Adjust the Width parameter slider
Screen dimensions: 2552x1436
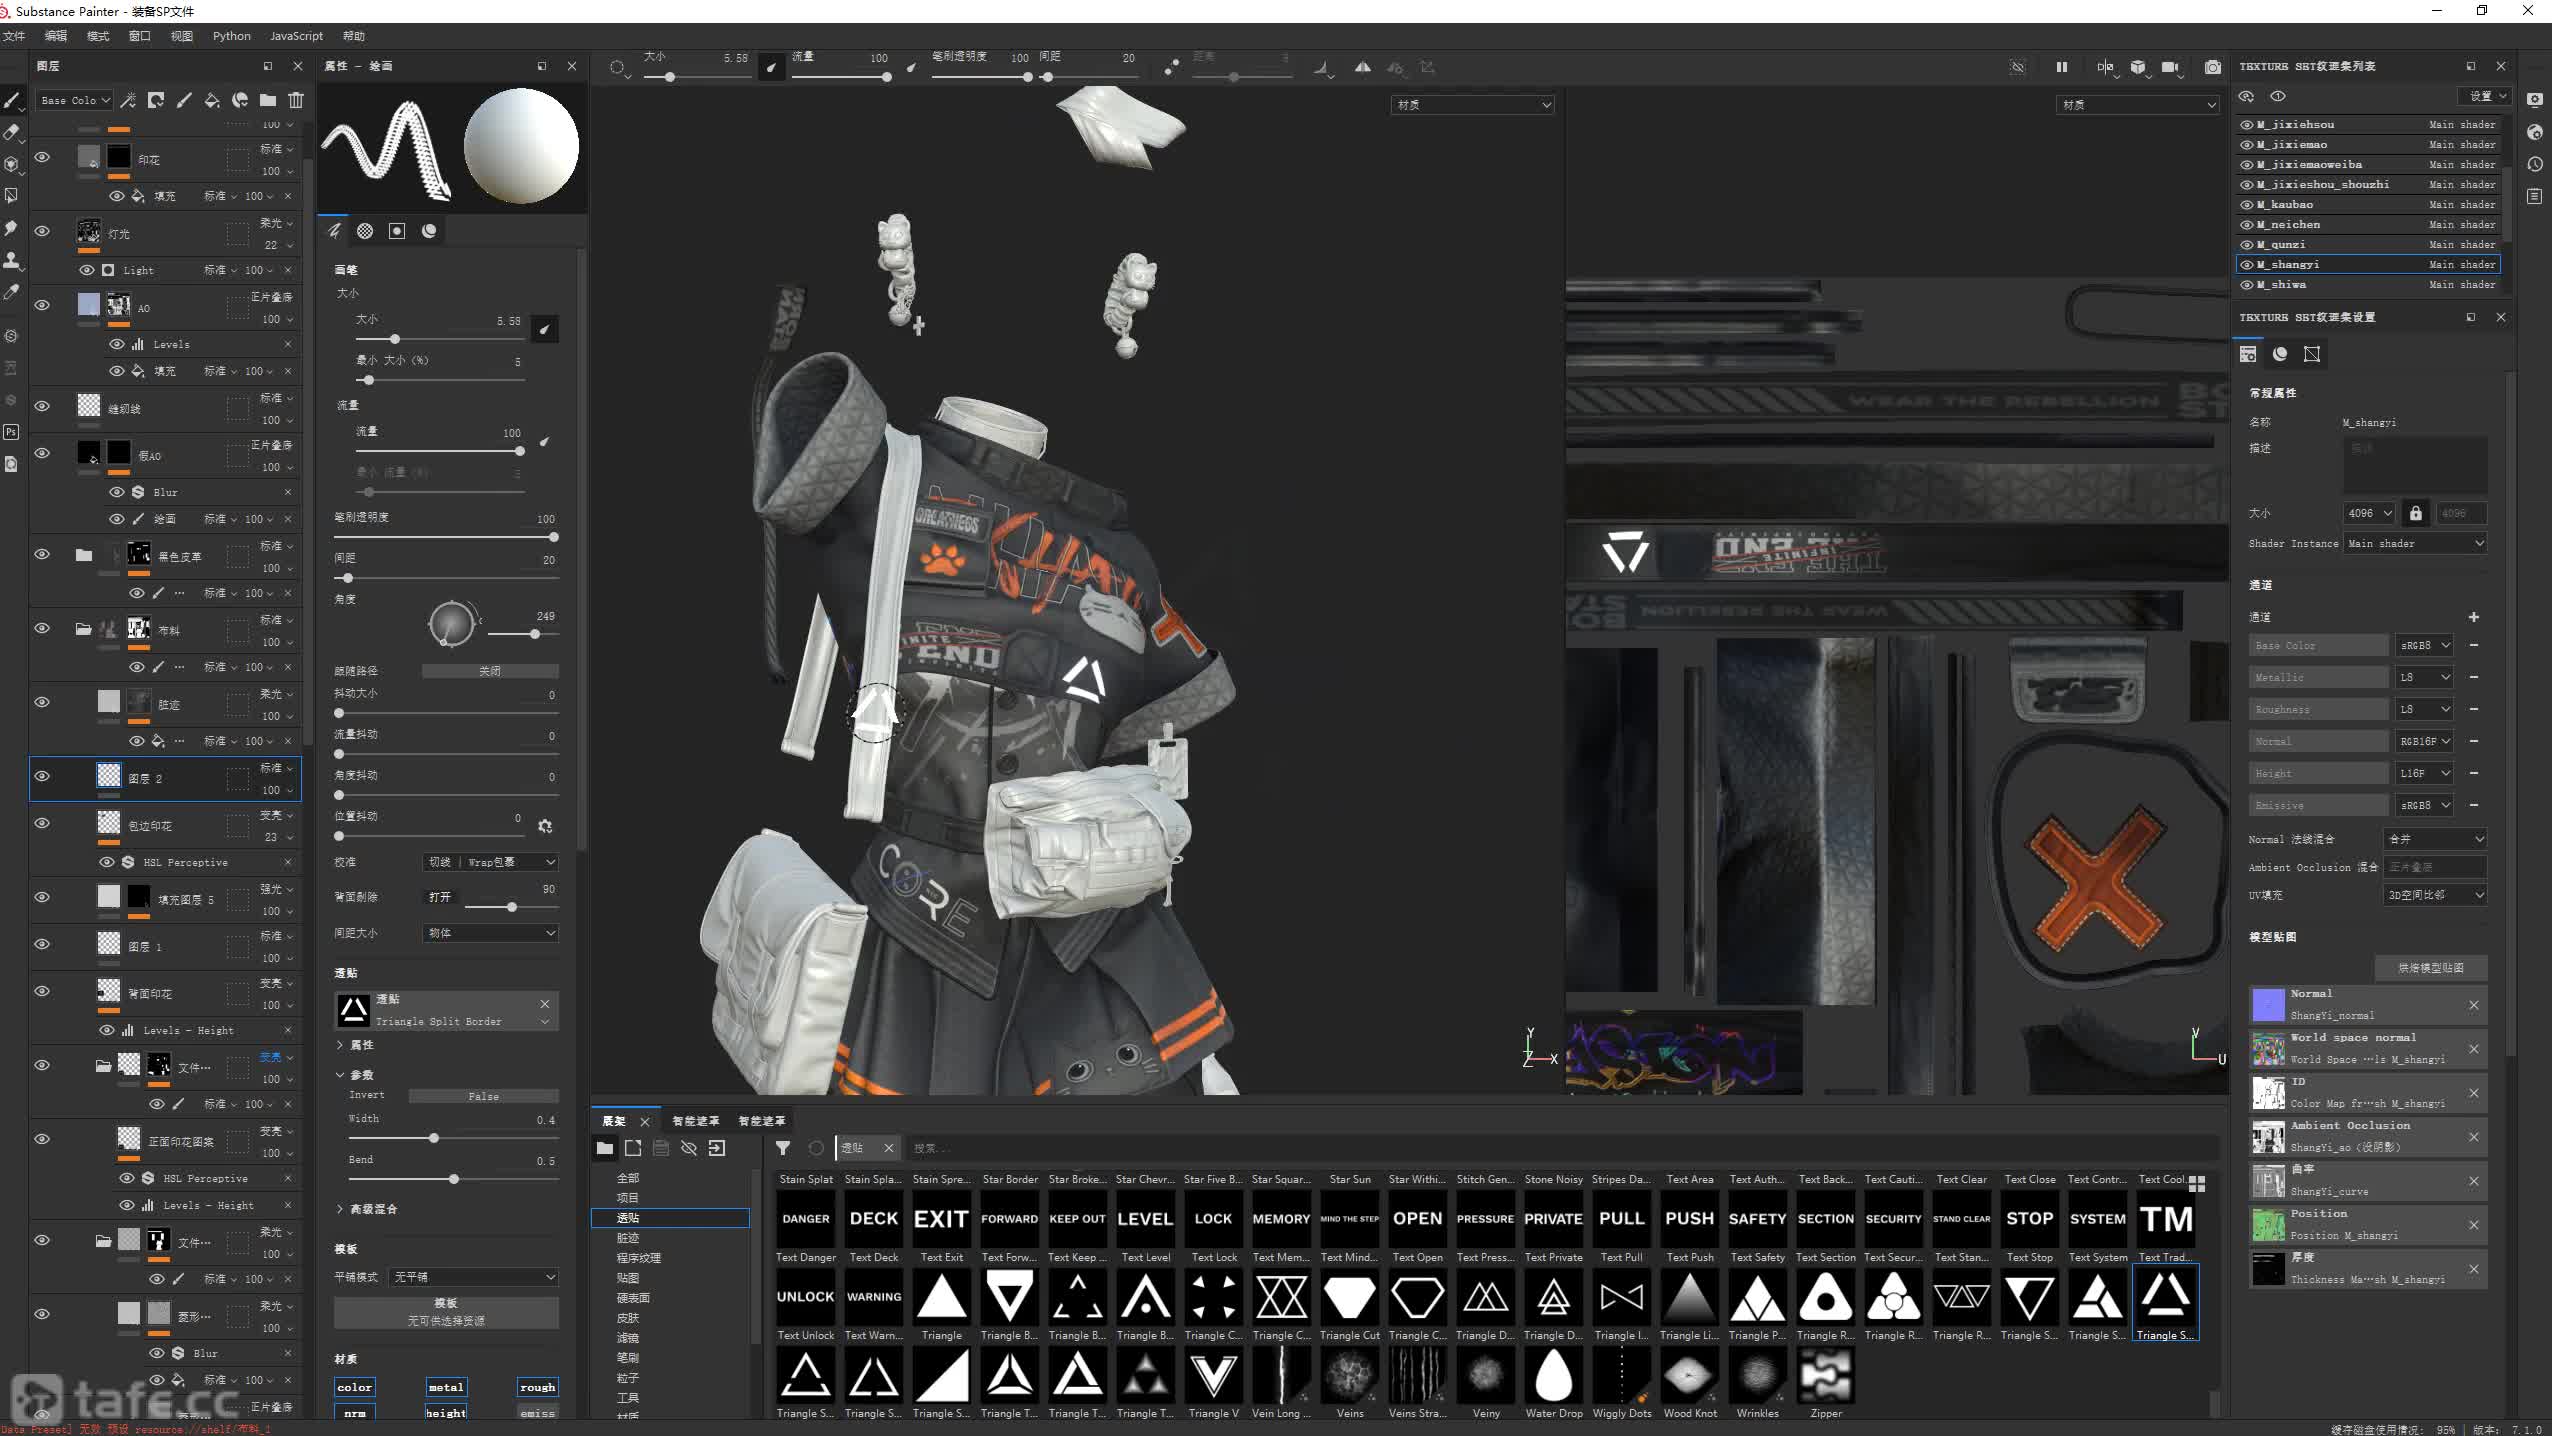453,1138
